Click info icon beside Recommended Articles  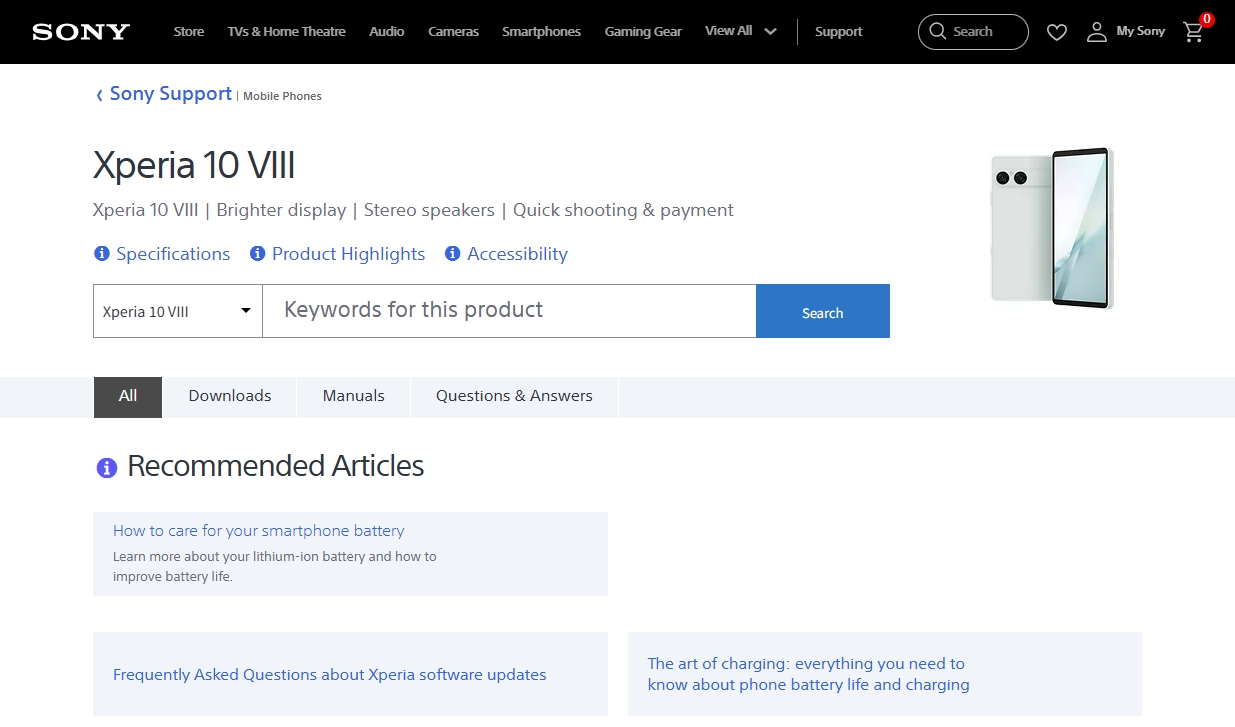tap(107, 467)
